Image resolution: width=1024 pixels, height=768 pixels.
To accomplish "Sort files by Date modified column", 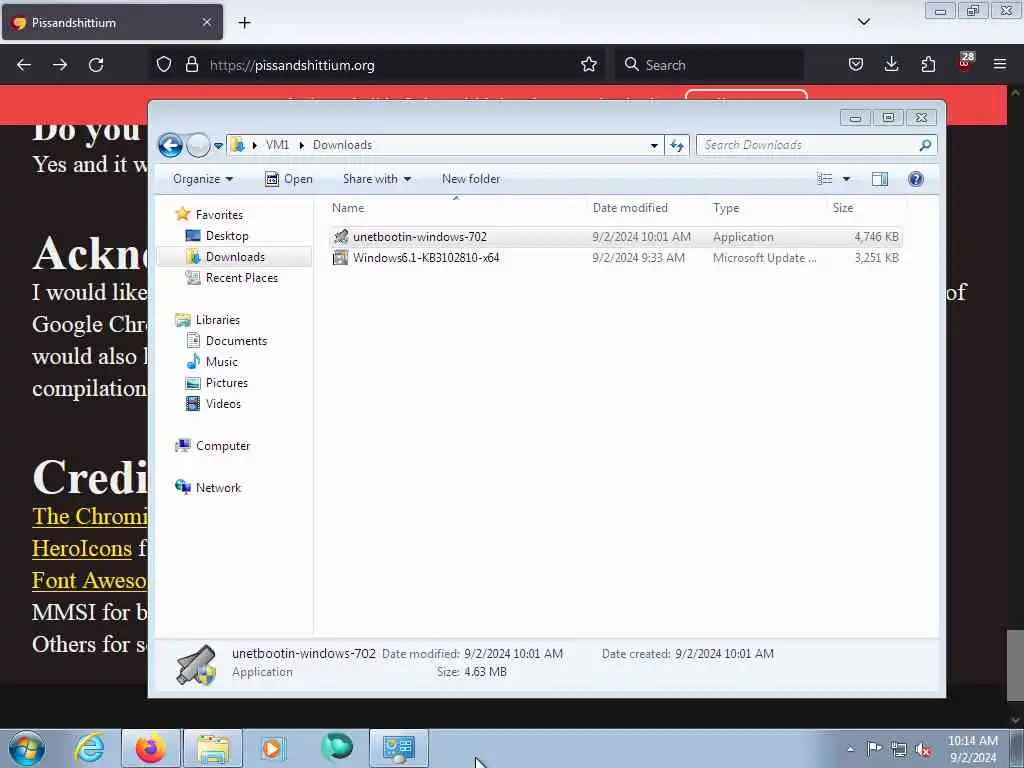I will (647, 208).
